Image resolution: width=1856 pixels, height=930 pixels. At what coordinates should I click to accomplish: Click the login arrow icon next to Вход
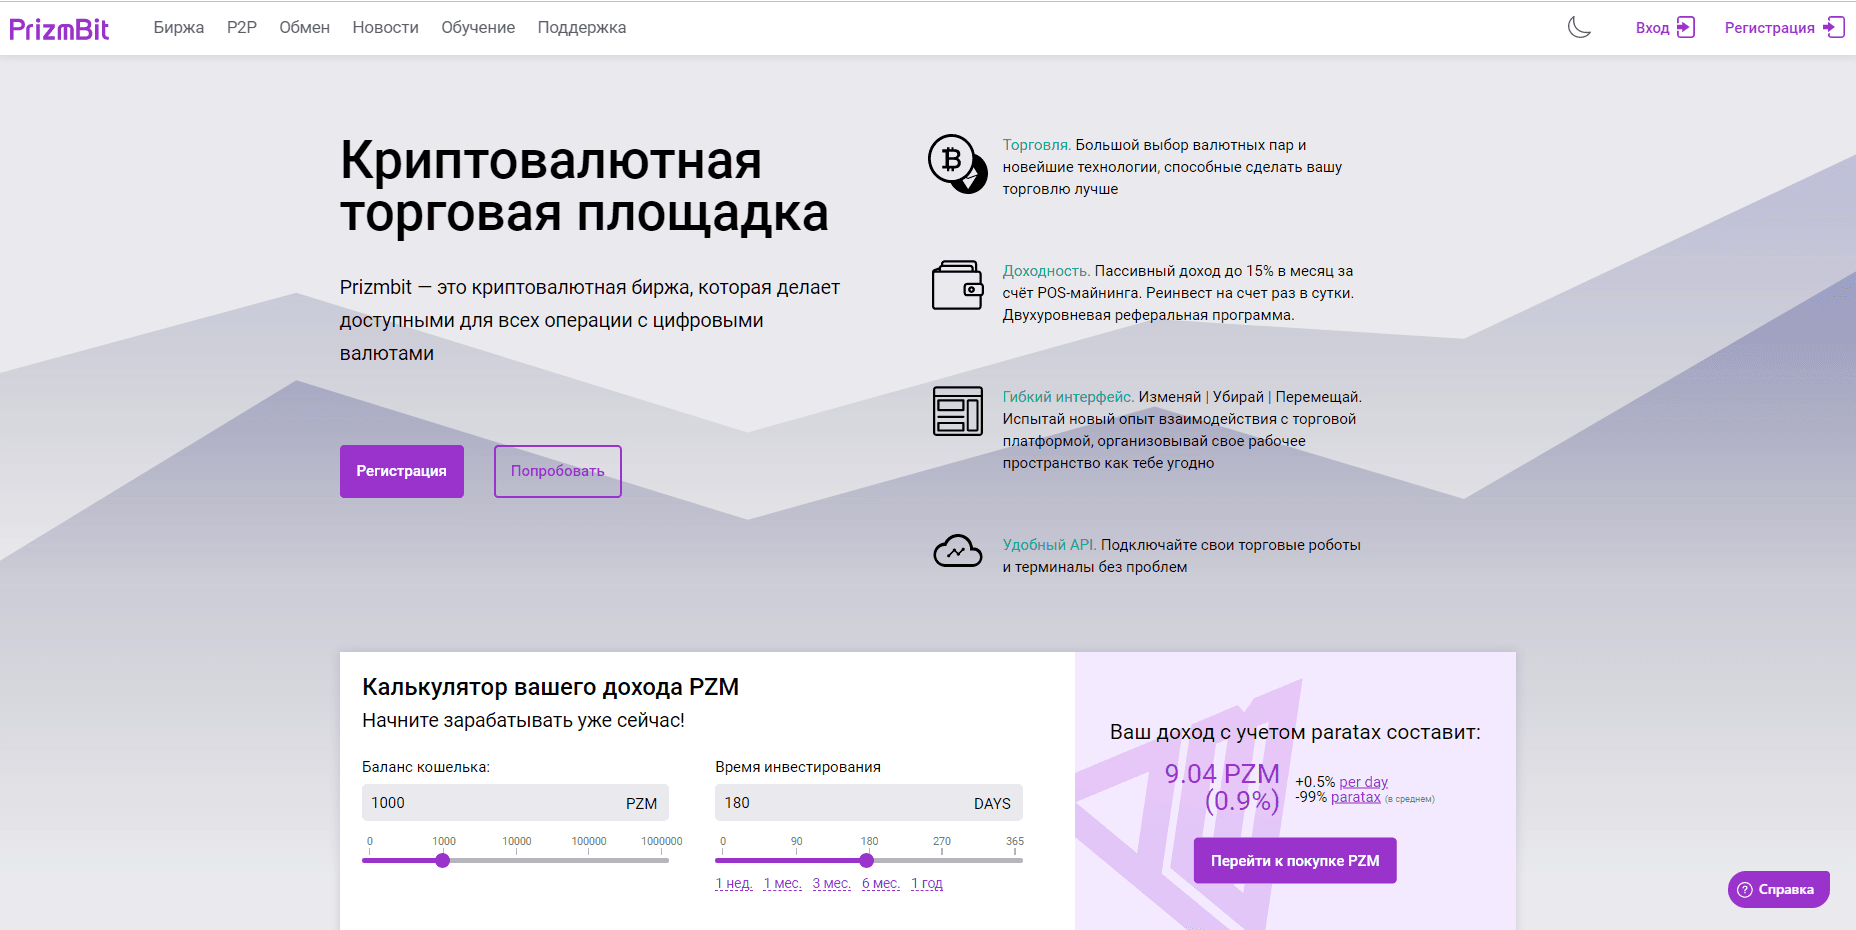pos(1686,27)
